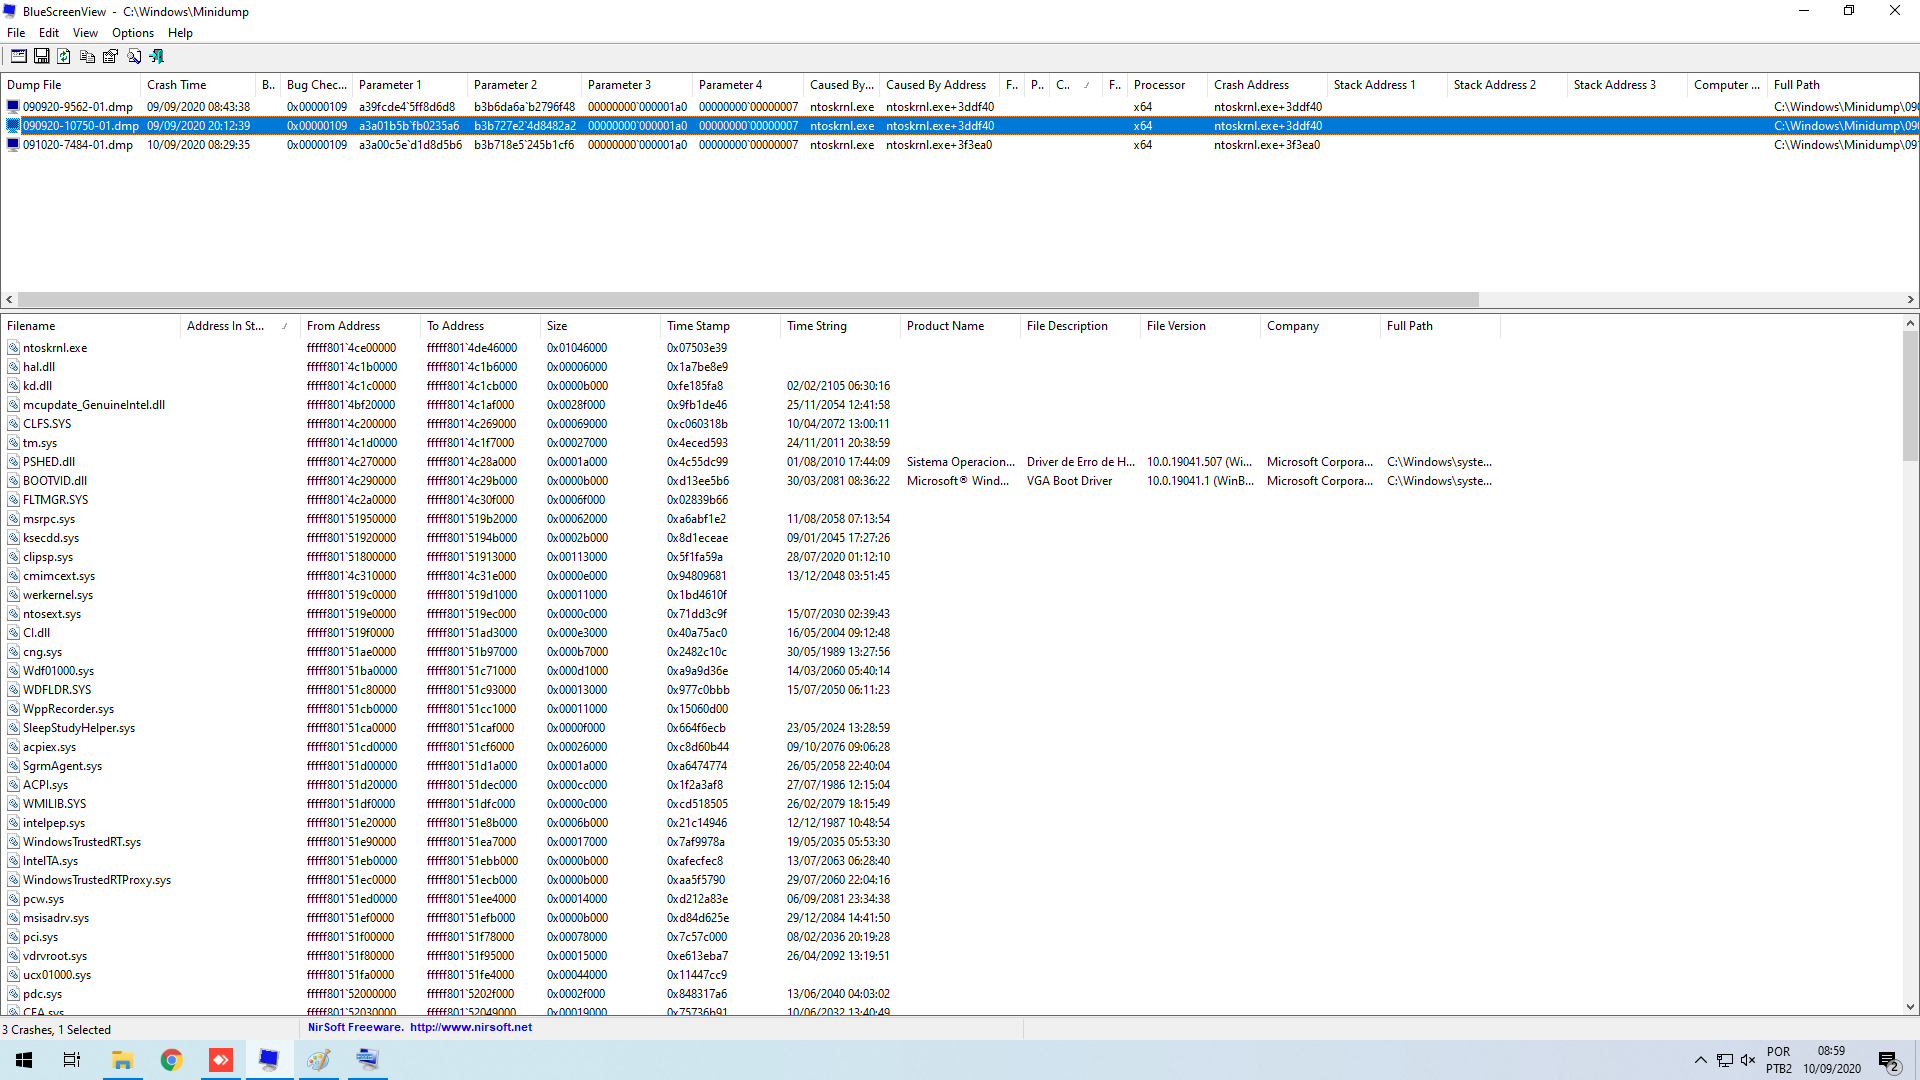Sort by the Crash Address column header
This screenshot has height=1080, width=1920.
pyautogui.click(x=1267, y=85)
